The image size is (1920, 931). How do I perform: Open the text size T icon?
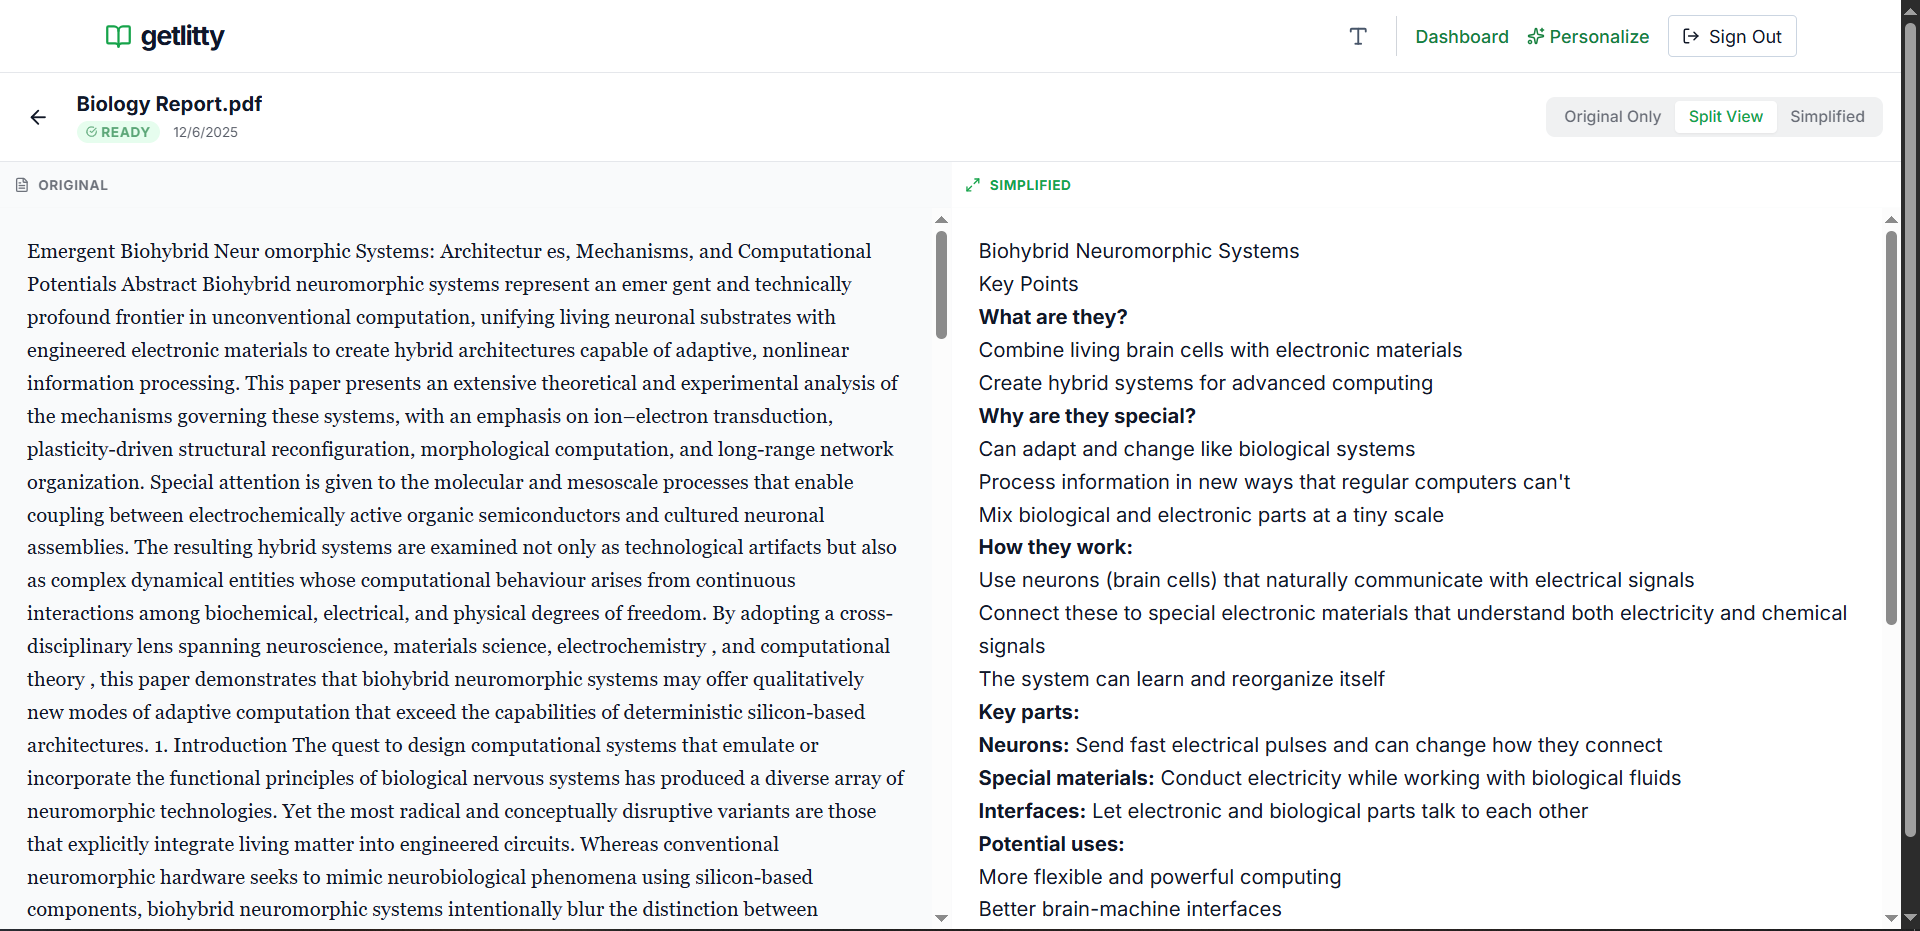1358,37
